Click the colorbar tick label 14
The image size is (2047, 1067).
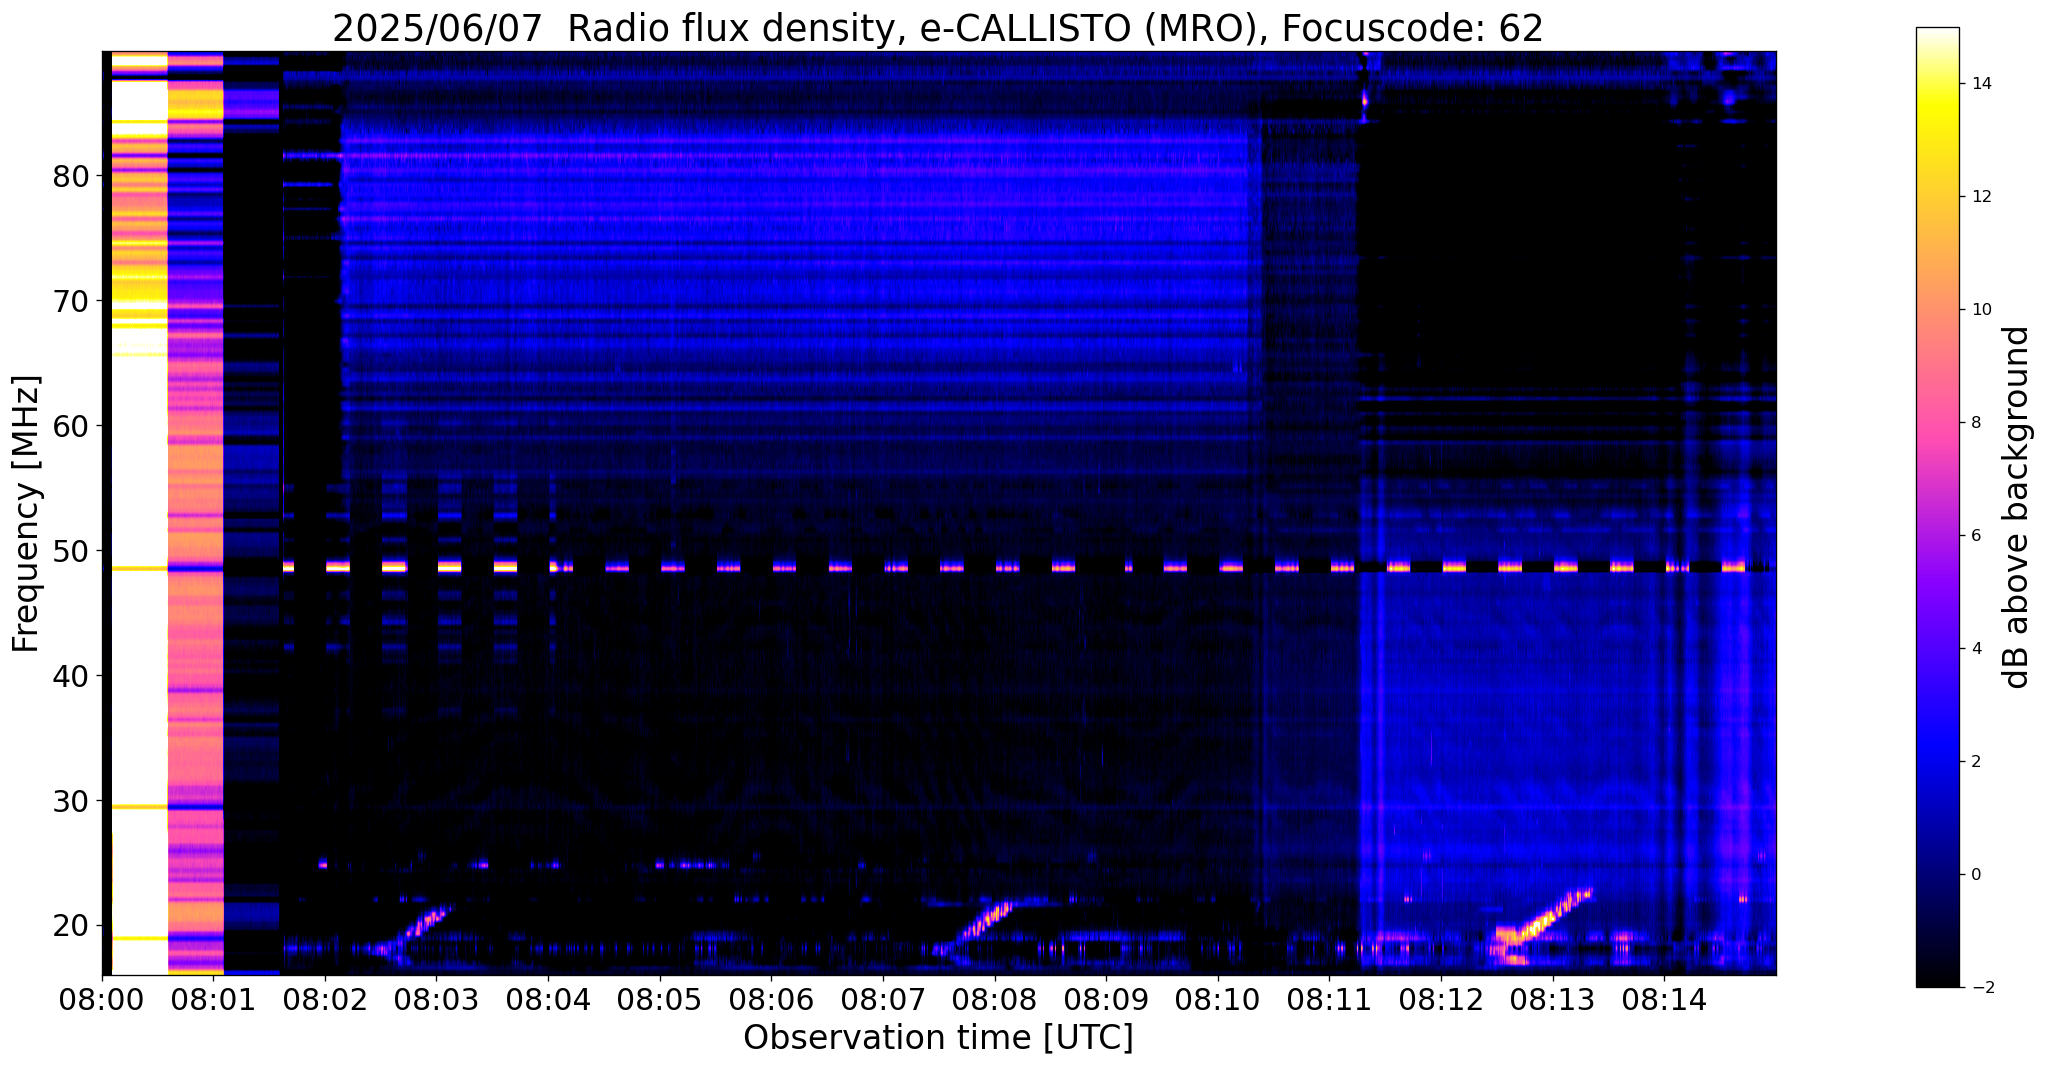point(1979,84)
